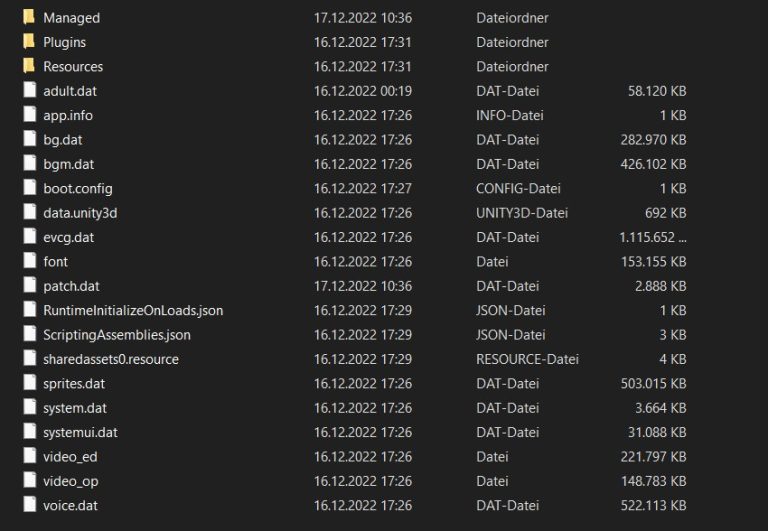Select the data.unity3d file icon
The height and width of the screenshot is (531, 768).
tap(29, 213)
